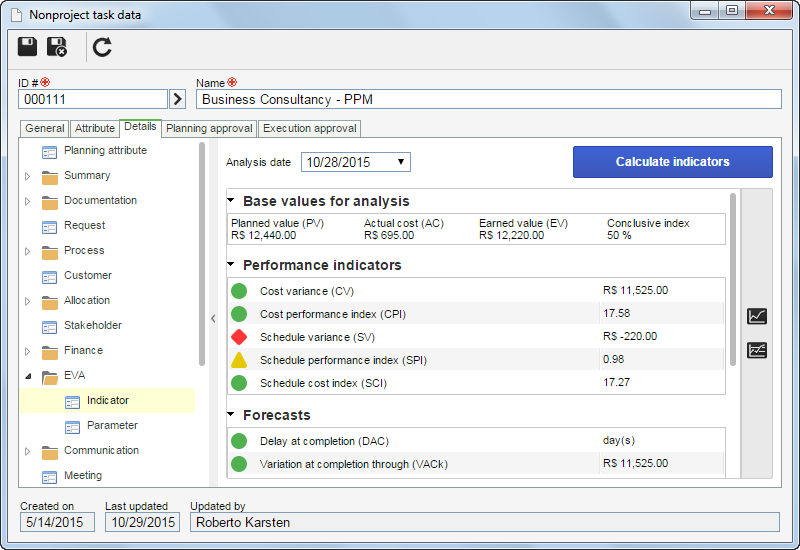Switch to the Attribute tab
This screenshot has width=800, height=550.
pyautogui.click(x=95, y=128)
